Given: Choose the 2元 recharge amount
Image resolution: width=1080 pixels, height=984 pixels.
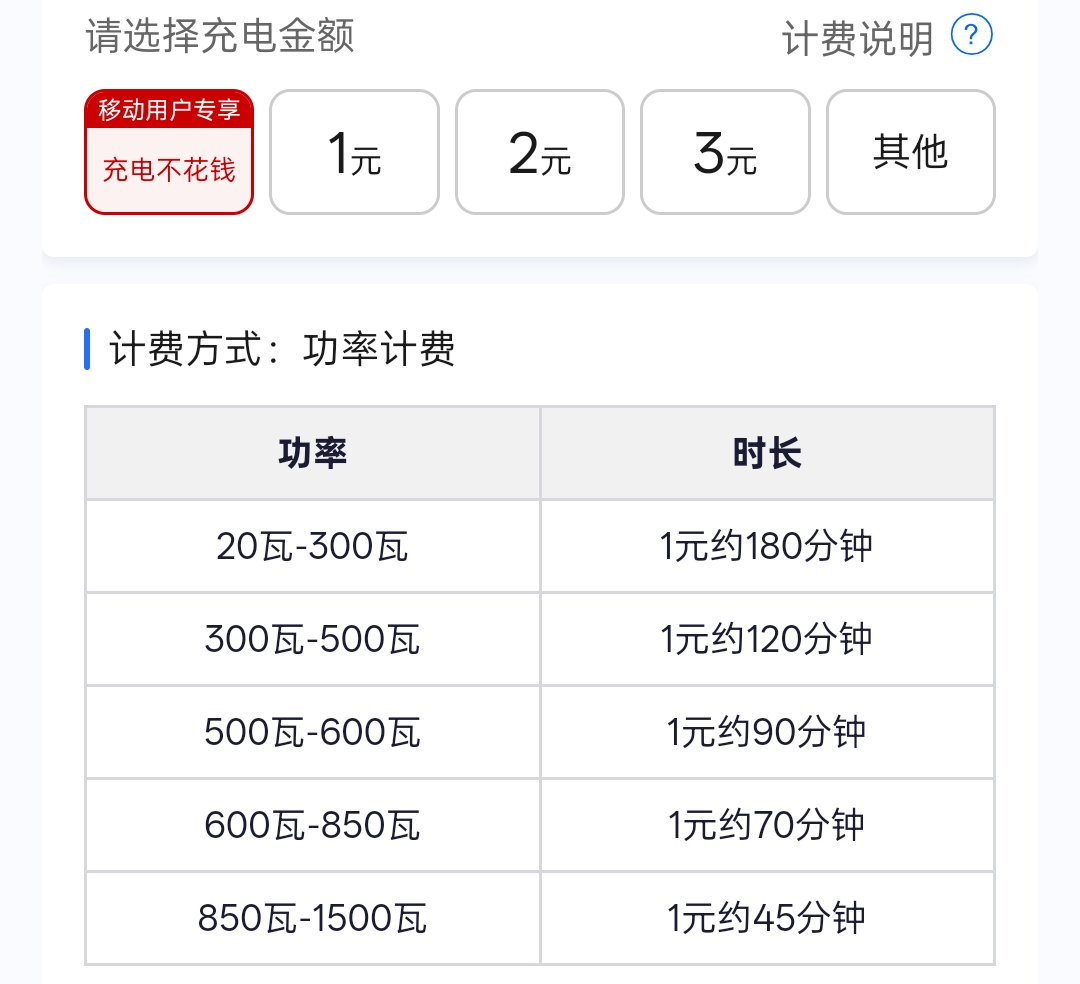Looking at the screenshot, I should (540, 151).
